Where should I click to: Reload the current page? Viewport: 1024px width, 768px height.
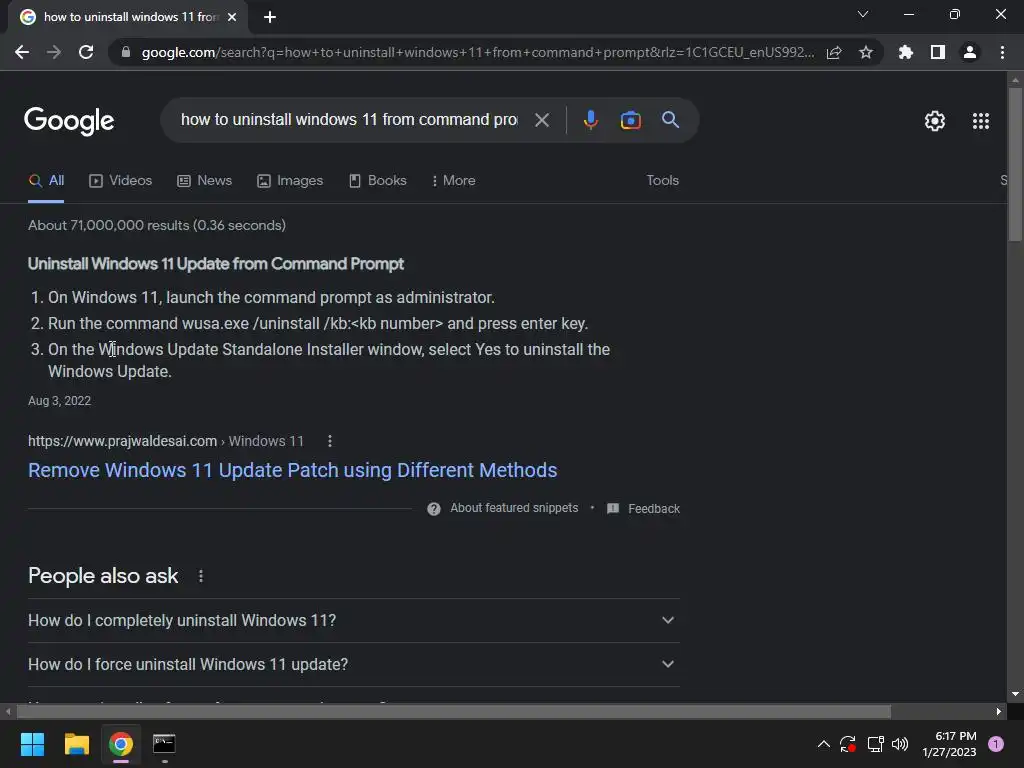click(x=86, y=52)
